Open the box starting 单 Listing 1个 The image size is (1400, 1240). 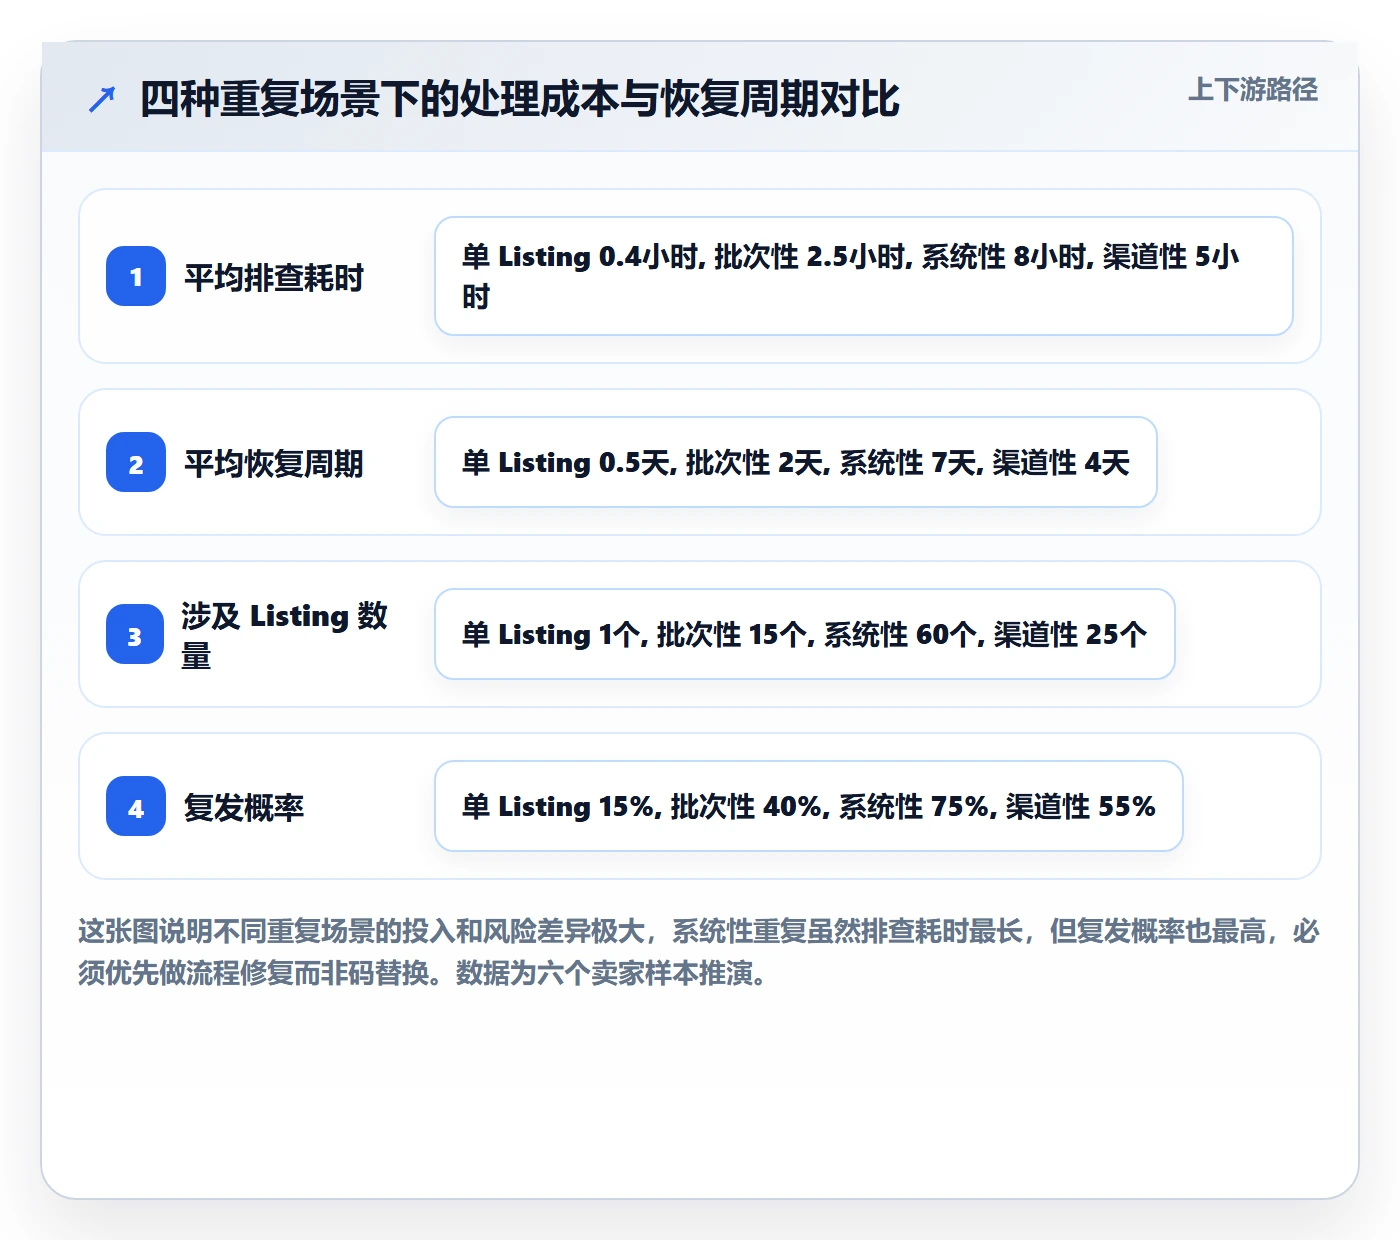(805, 634)
